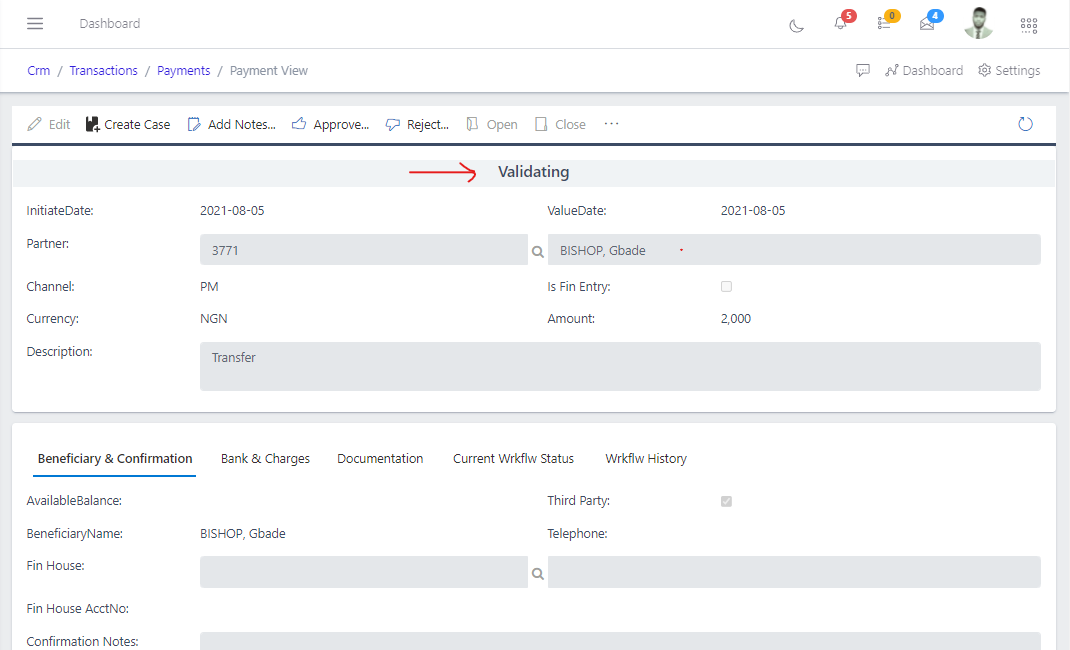Open the apps grid icon

coord(1028,25)
